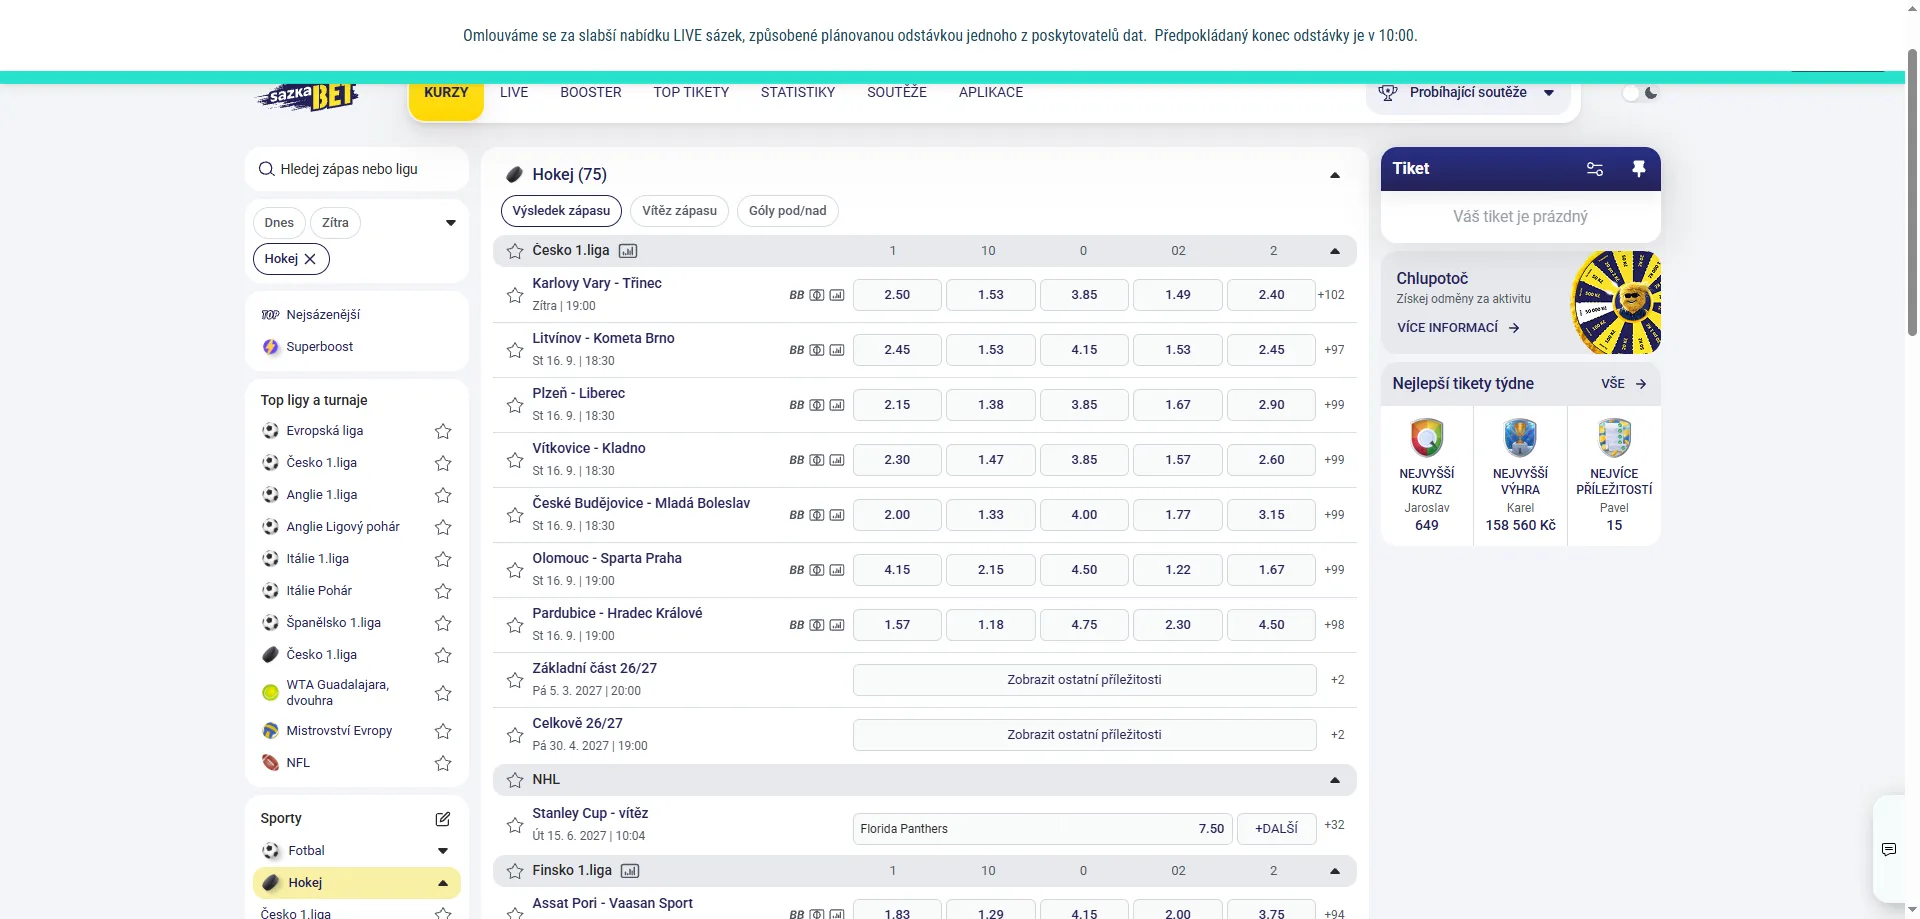Select the Výsledek zápasu market

click(561, 211)
